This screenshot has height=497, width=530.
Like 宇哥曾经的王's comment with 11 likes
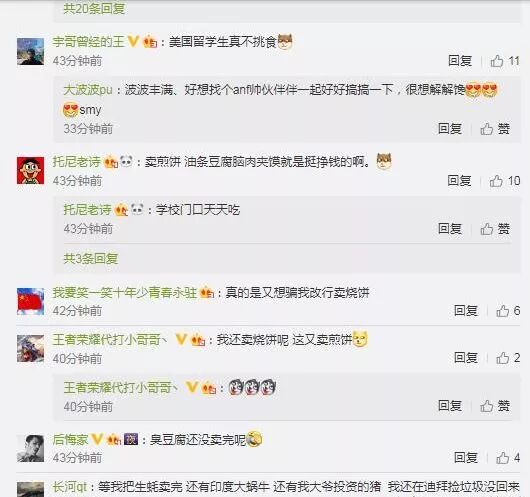[x=505, y=61]
